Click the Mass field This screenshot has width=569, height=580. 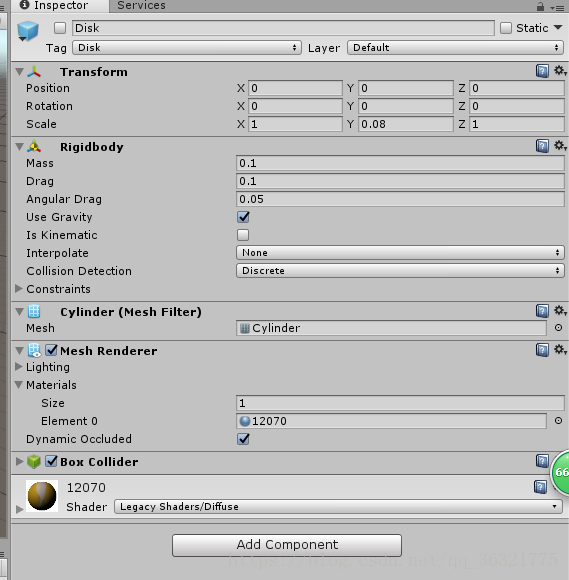coord(400,163)
